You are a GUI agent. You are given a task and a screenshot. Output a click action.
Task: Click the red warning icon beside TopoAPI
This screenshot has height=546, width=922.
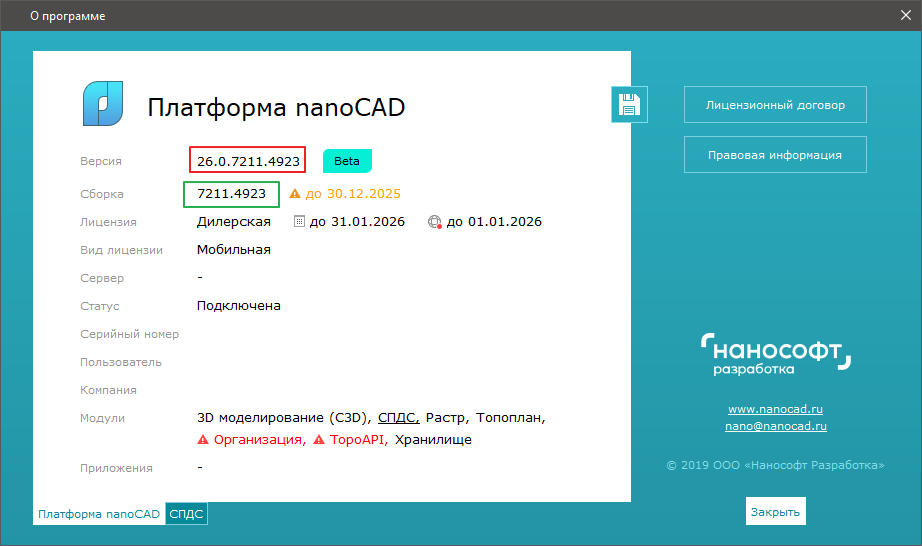tap(319, 440)
